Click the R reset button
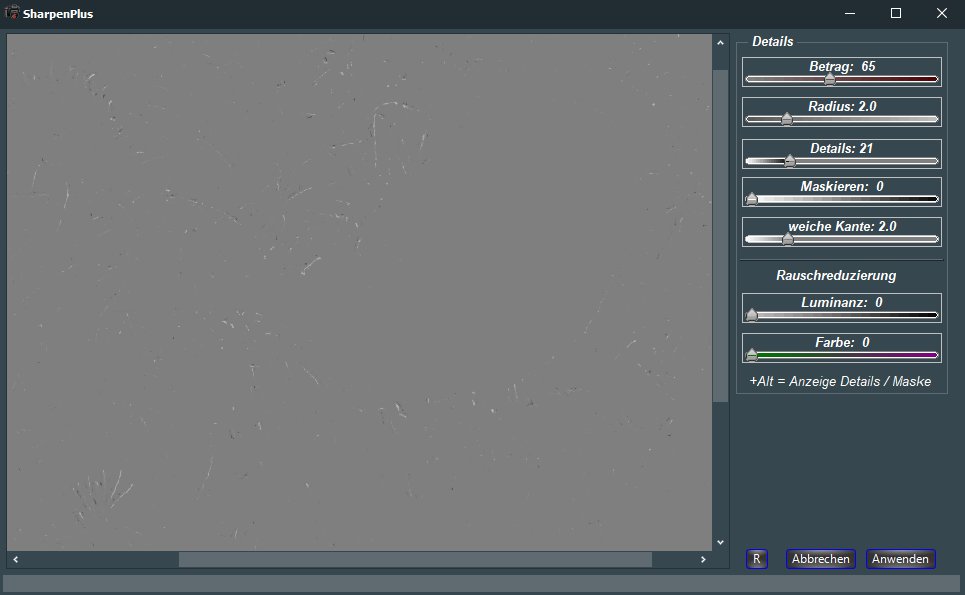This screenshot has width=965, height=595. click(x=757, y=559)
